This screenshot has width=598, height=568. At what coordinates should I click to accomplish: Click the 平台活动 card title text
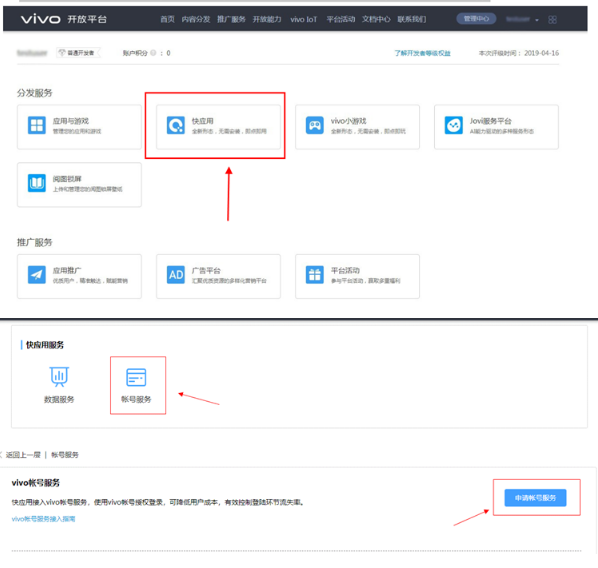click(345, 270)
